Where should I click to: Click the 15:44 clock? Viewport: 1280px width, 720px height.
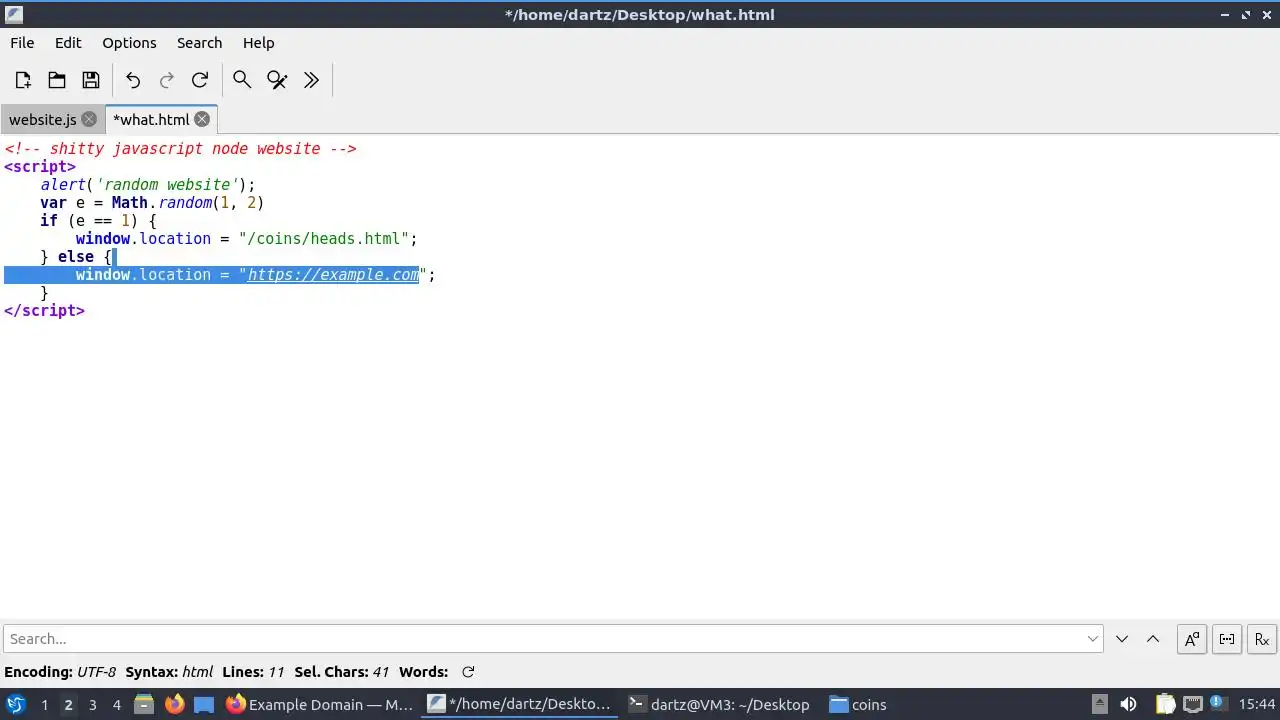pyautogui.click(x=1256, y=704)
